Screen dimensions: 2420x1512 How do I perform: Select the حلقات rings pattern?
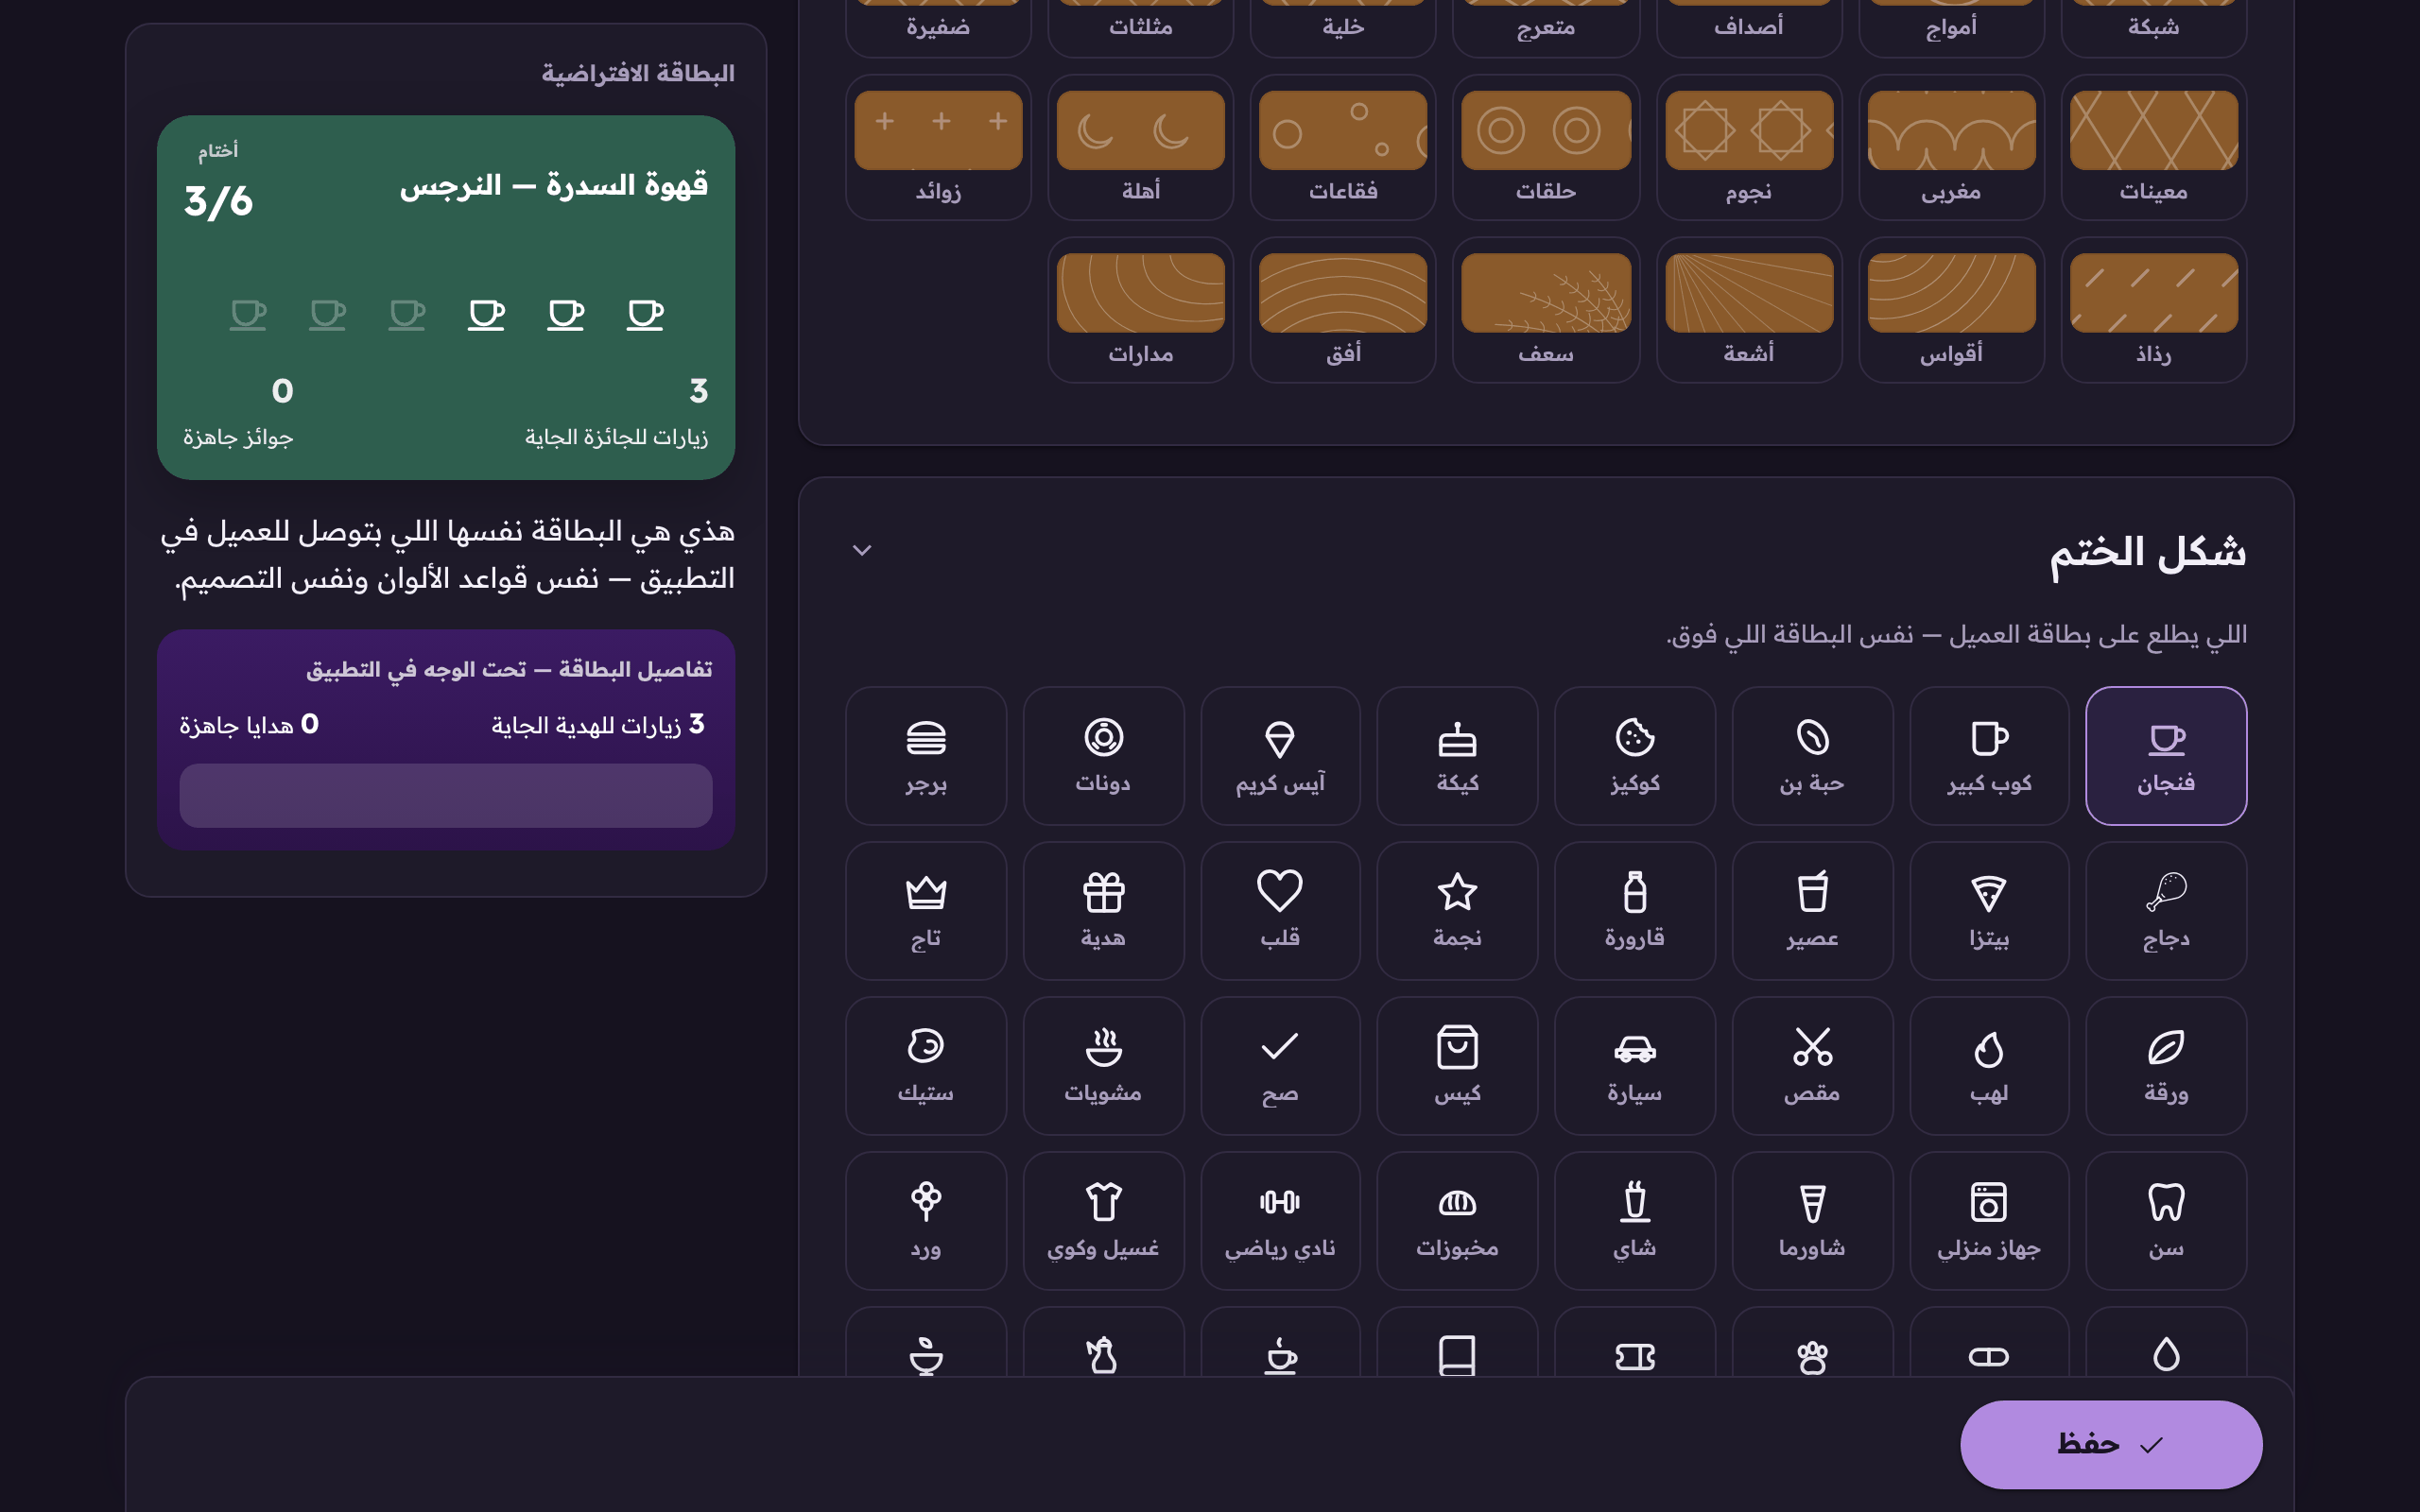(x=1546, y=147)
